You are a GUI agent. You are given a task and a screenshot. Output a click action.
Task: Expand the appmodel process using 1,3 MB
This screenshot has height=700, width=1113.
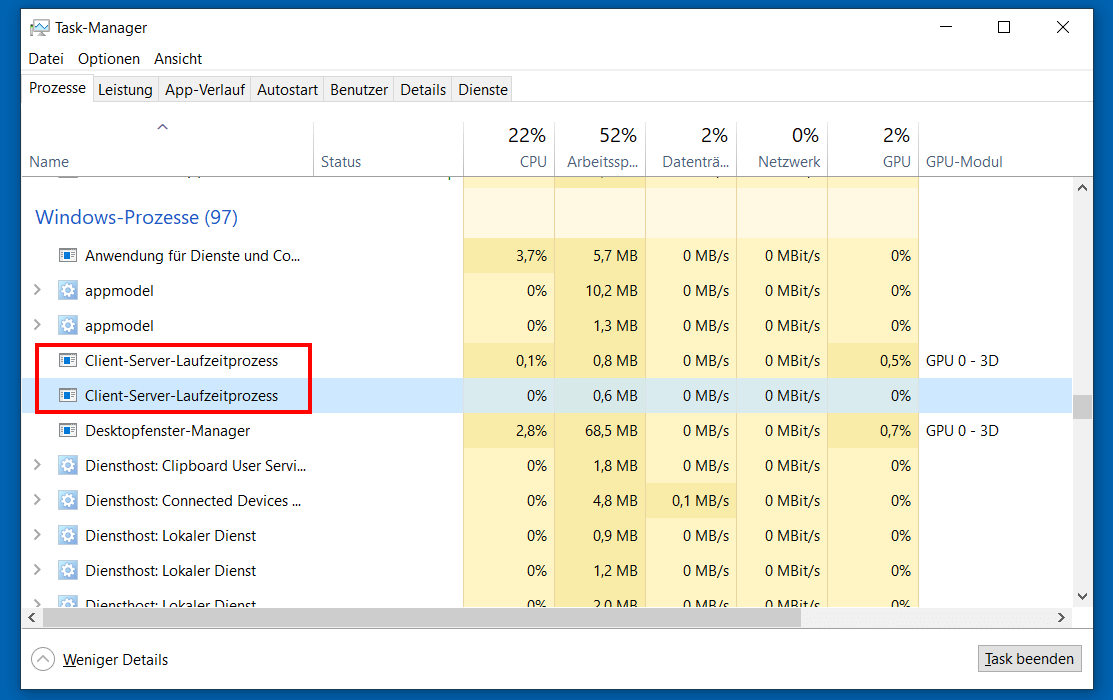tap(38, 324)
